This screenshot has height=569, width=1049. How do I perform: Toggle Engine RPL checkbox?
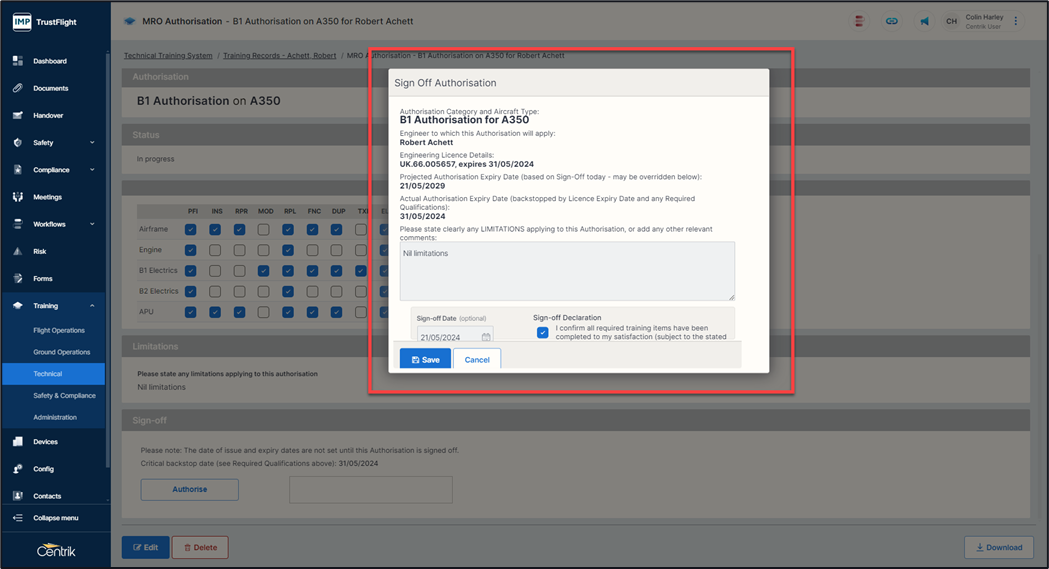point(288,250)
